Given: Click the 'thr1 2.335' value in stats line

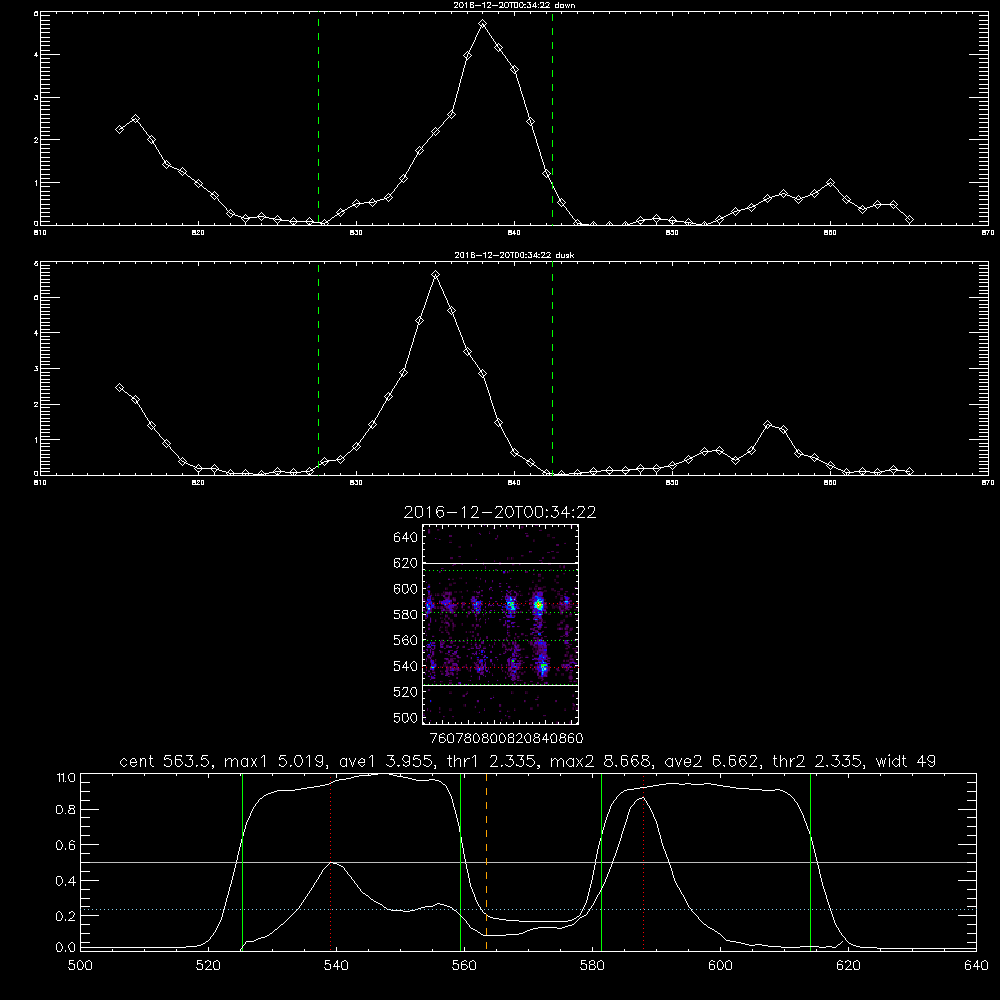Looking at the screenshot, I should (491, 761).
